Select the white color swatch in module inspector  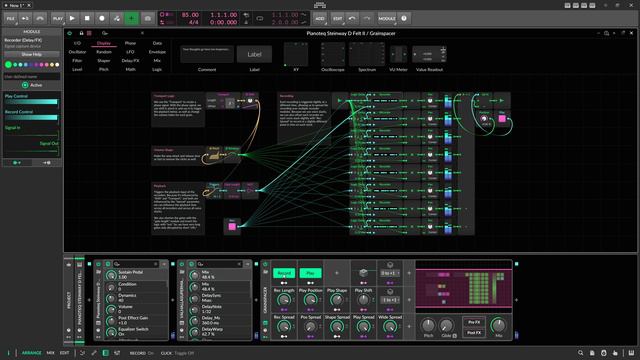tap(57, 64)
